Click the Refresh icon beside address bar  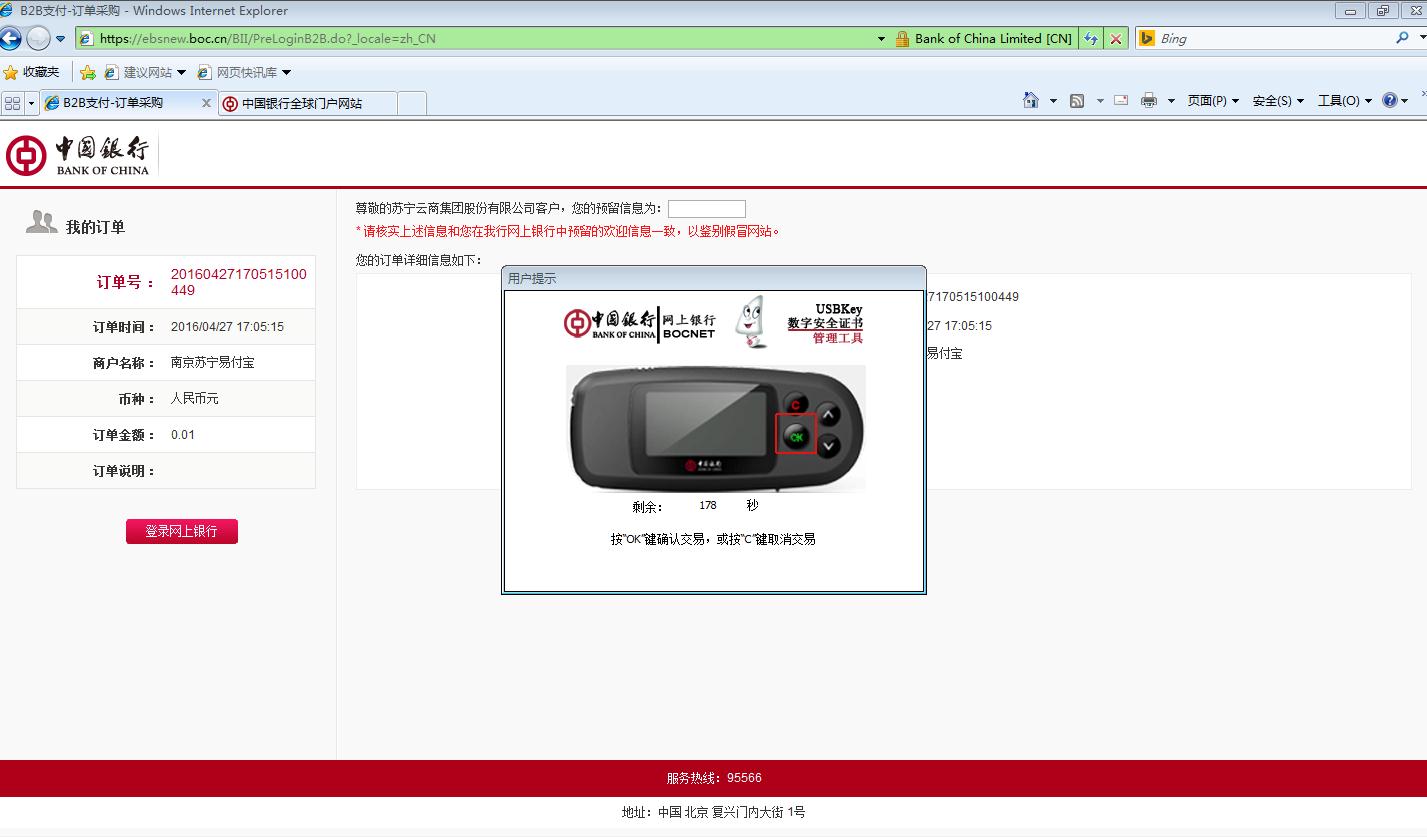click(1091, 39)
